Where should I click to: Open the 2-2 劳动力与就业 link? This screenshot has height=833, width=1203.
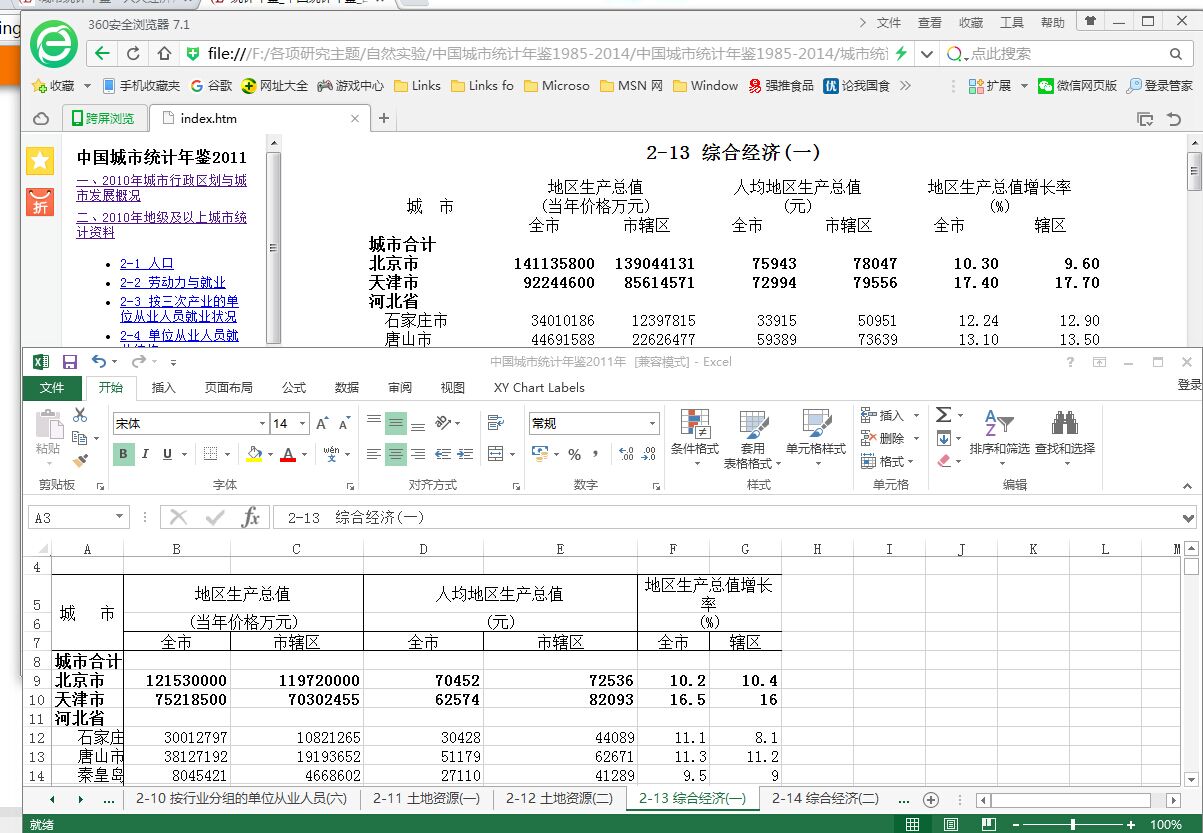coord(172,283)
